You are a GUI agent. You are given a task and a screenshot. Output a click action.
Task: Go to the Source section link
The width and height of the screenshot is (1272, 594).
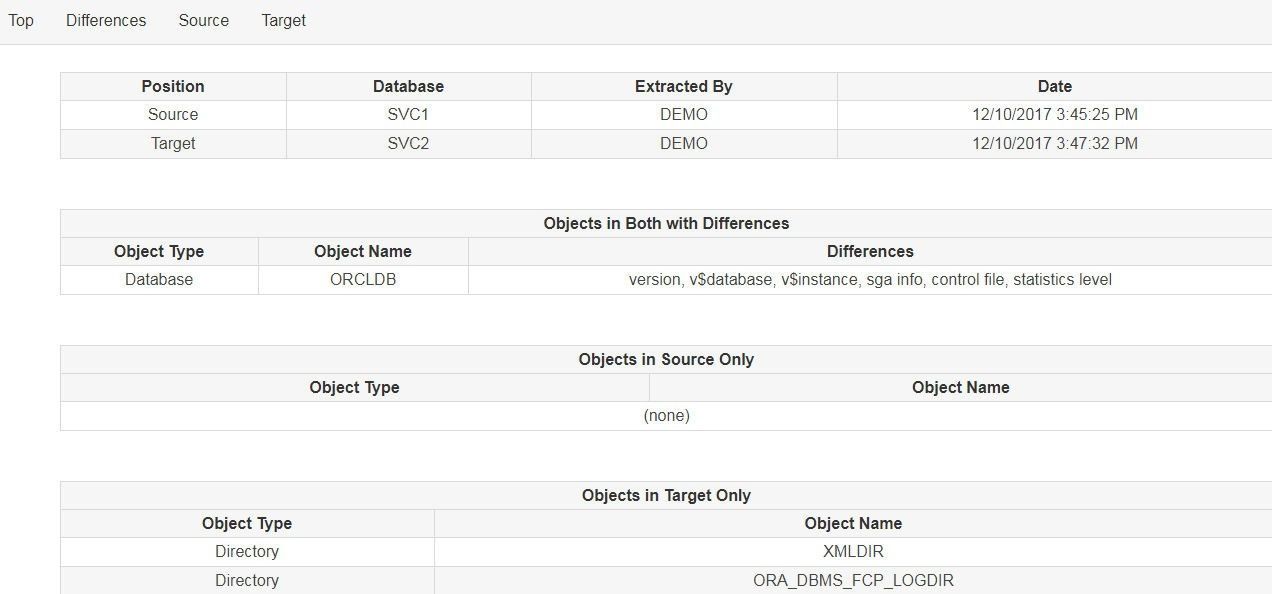[203, 20]
